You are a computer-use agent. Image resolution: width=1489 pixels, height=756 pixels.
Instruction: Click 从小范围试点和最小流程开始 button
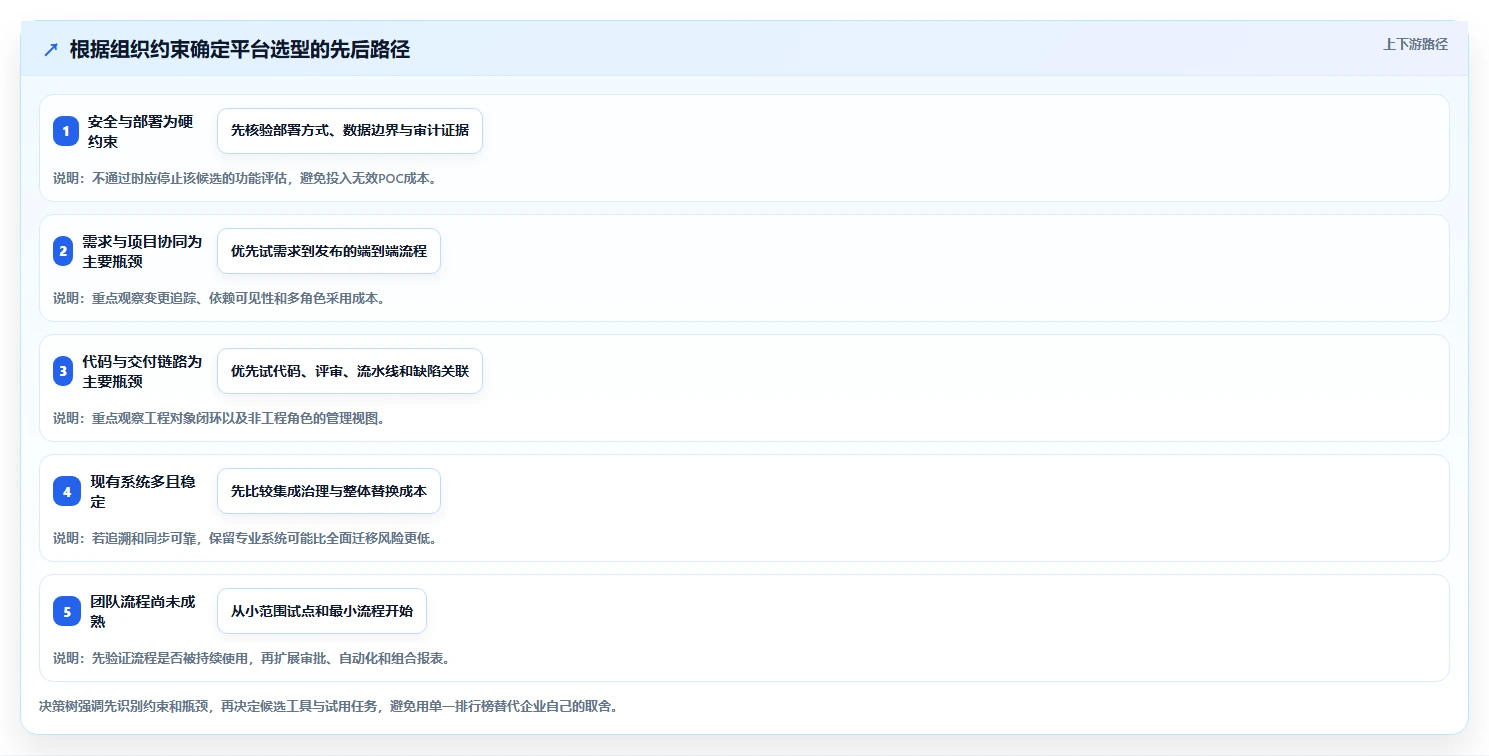(x=322, y=611)
